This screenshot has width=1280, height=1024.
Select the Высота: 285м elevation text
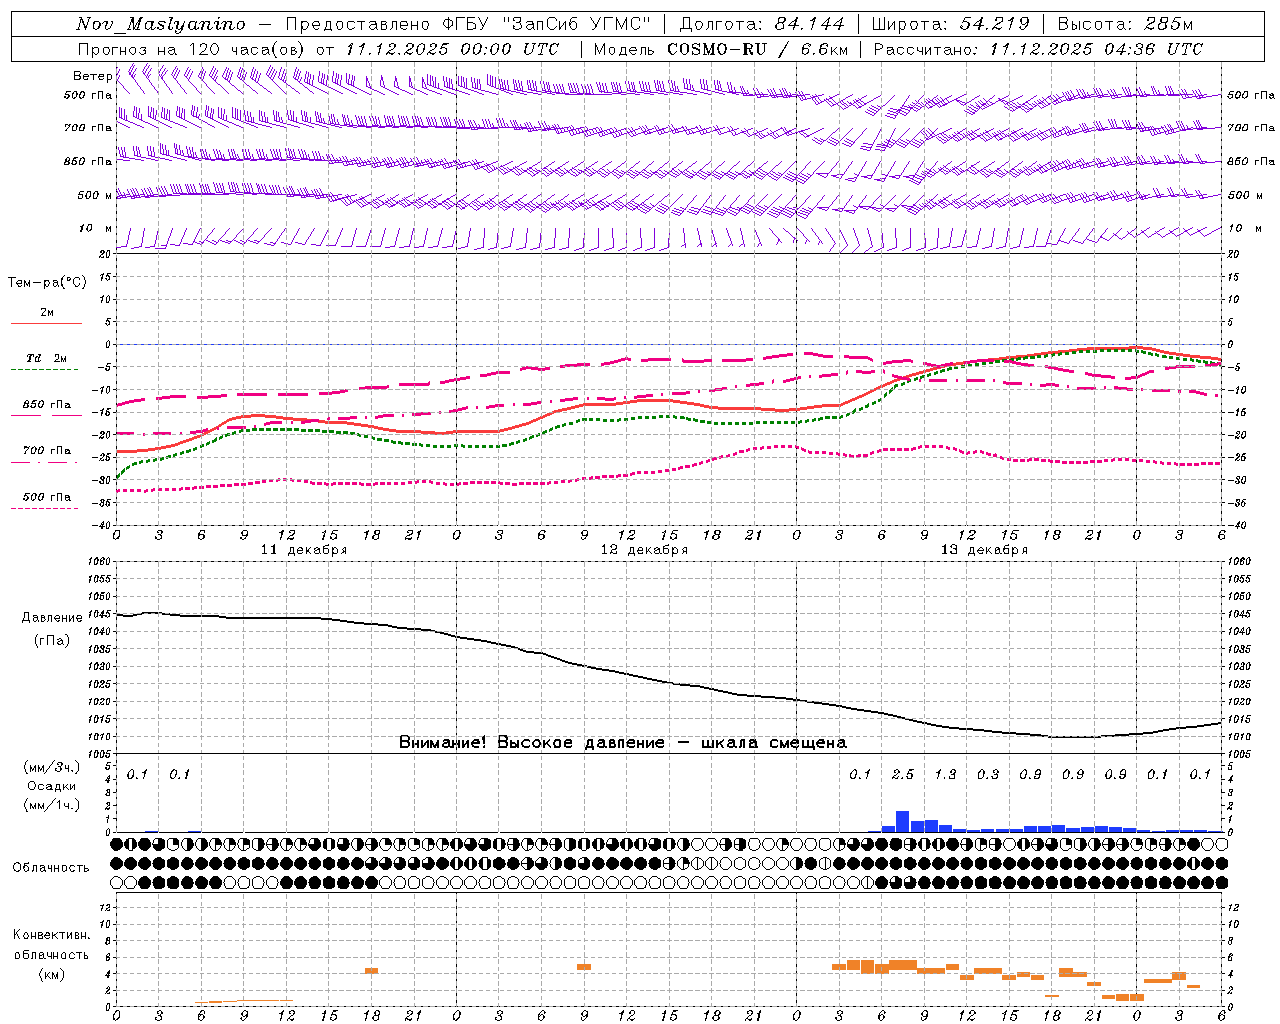pyautogui.click(x=1125, y=24)
